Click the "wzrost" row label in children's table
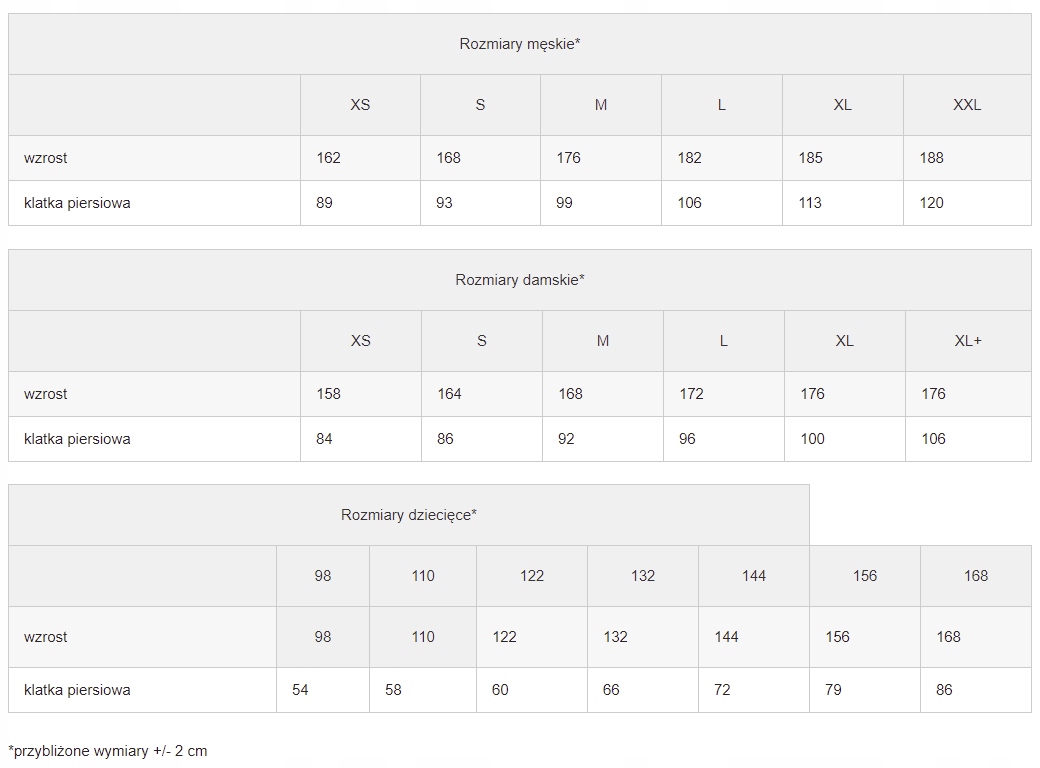The height and width of the screenshot is (768, 1040). pos(46,637)
